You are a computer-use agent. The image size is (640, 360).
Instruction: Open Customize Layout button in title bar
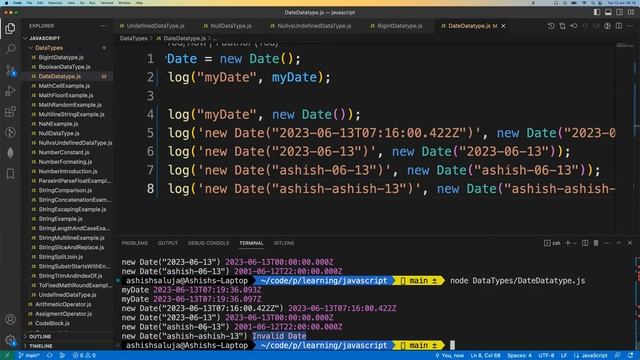(631, 12)
